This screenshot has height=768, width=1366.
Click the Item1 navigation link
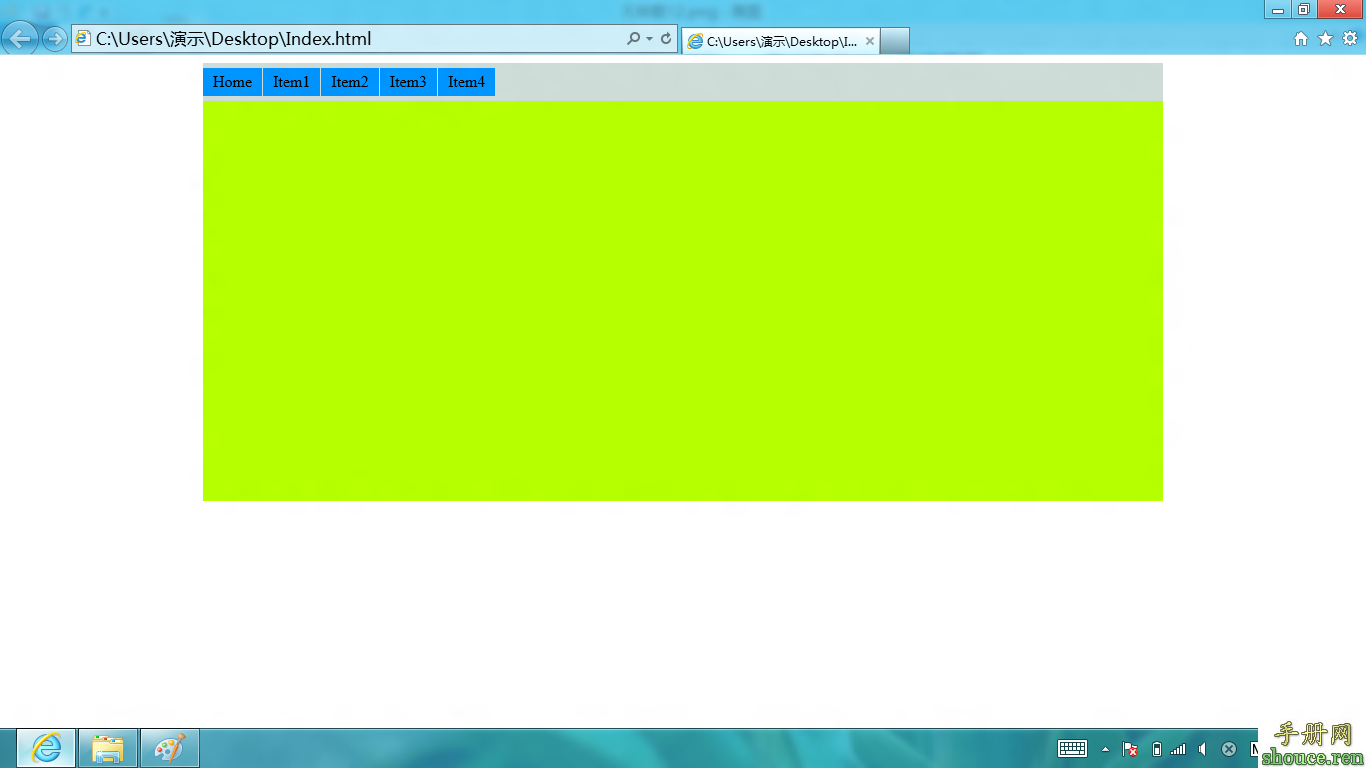[291, 82]
